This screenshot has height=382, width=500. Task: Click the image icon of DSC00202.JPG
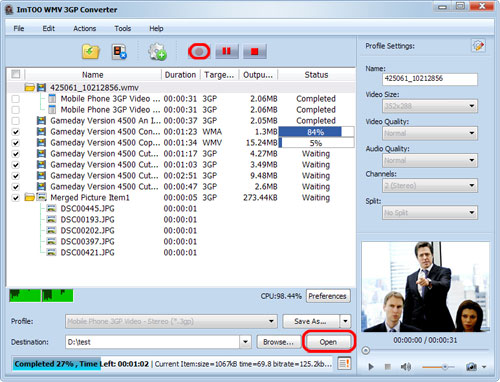[51, 231]
